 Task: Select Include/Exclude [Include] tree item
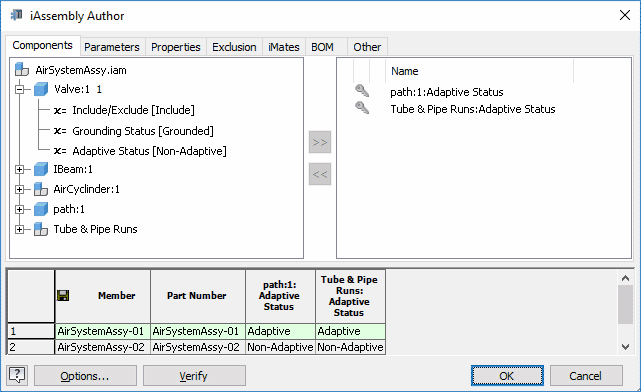[x=133, y=110]
